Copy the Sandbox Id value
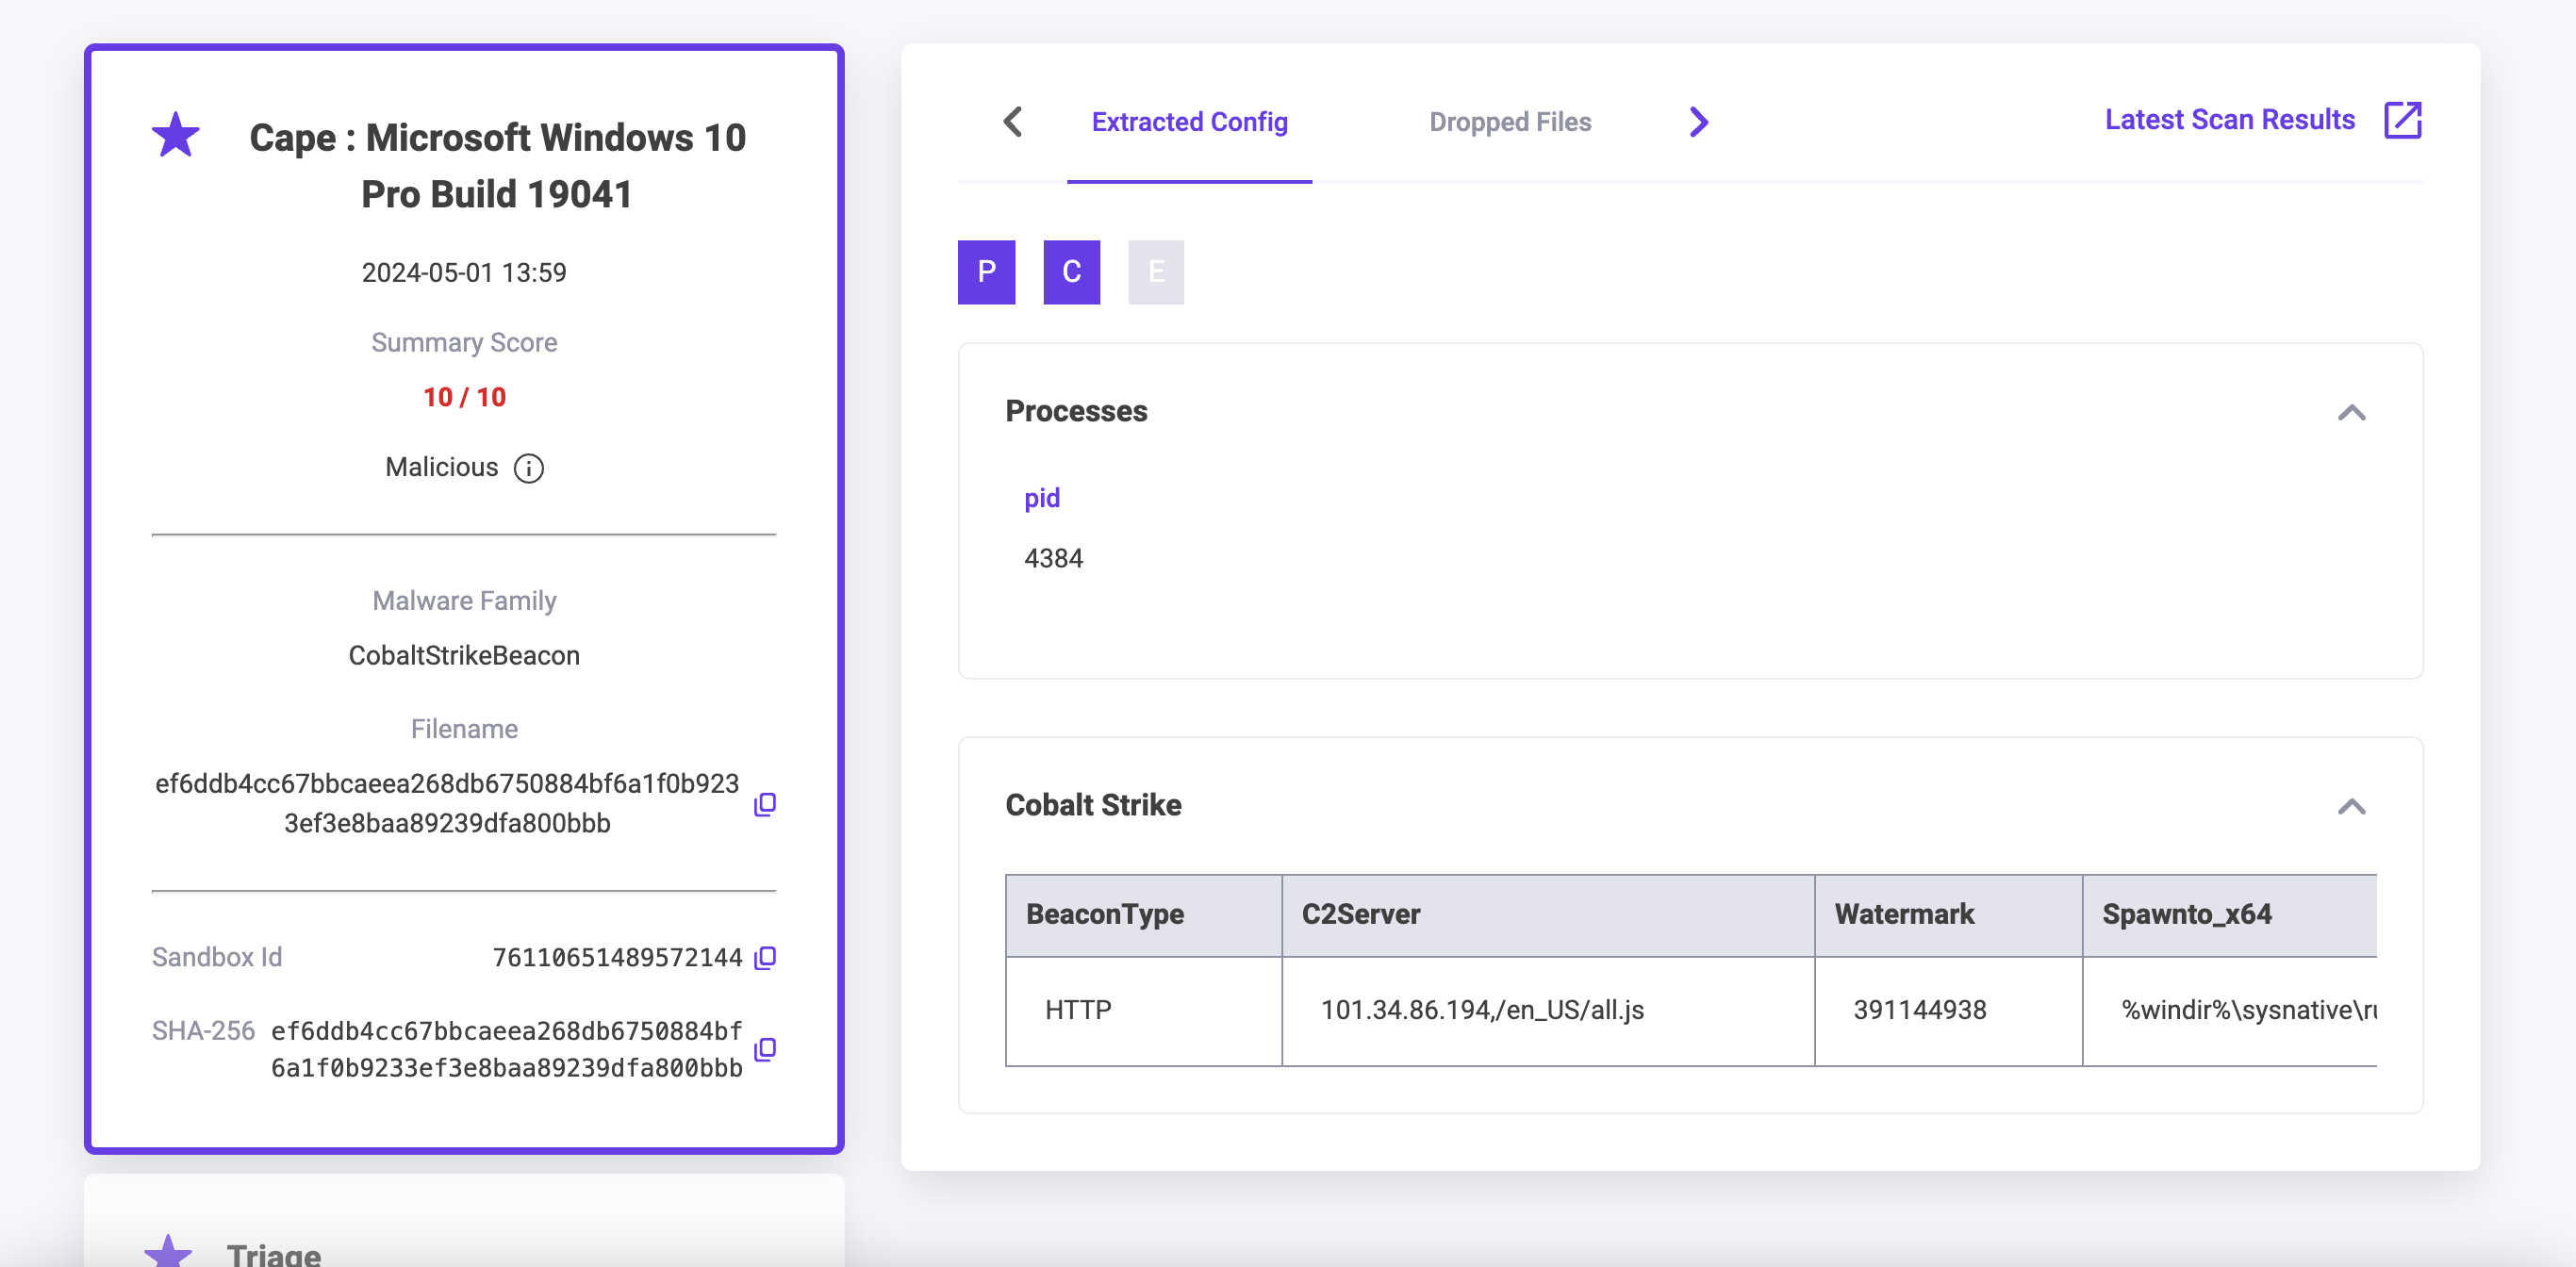Viewport: 2576px width, 1267px height. [765, 957]
